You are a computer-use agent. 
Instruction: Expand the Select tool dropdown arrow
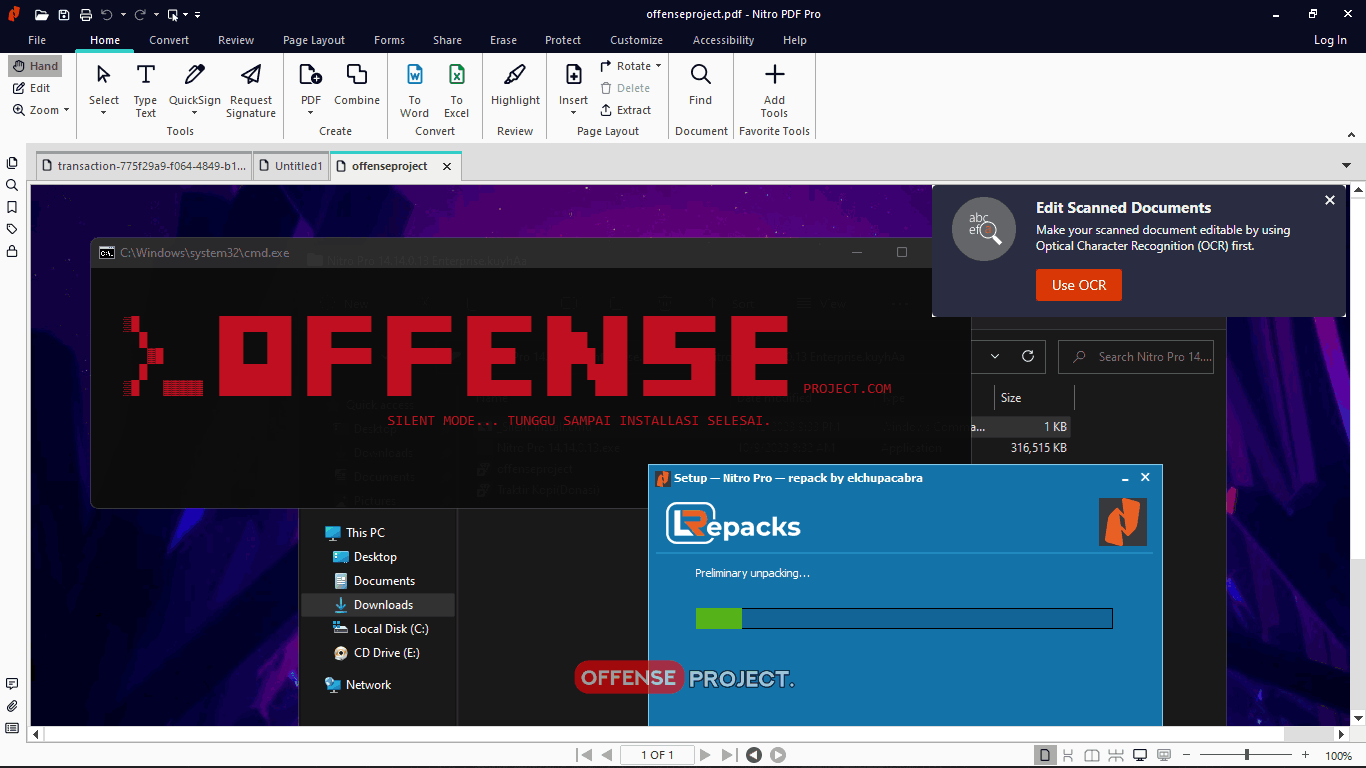point(103,113)
